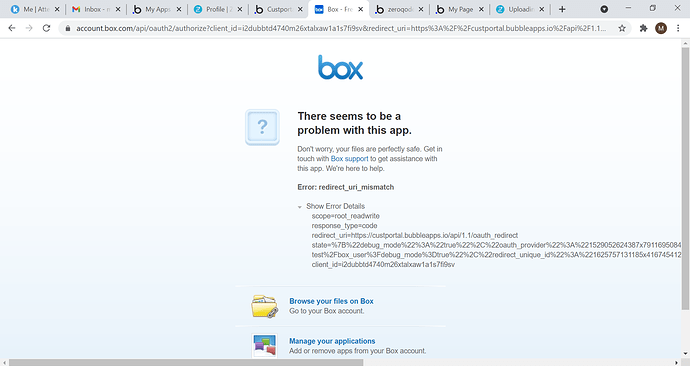This screenshot has width=690, height=366.
Task: Click 'Add or remove apps' description text
Action: pos(357,351)
